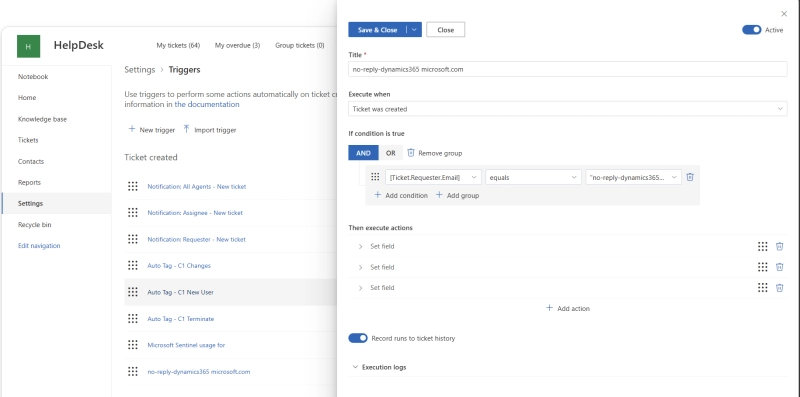This screenshot has height=397, width=800.
Task: Click the Title input field
Action: (567, 69)
